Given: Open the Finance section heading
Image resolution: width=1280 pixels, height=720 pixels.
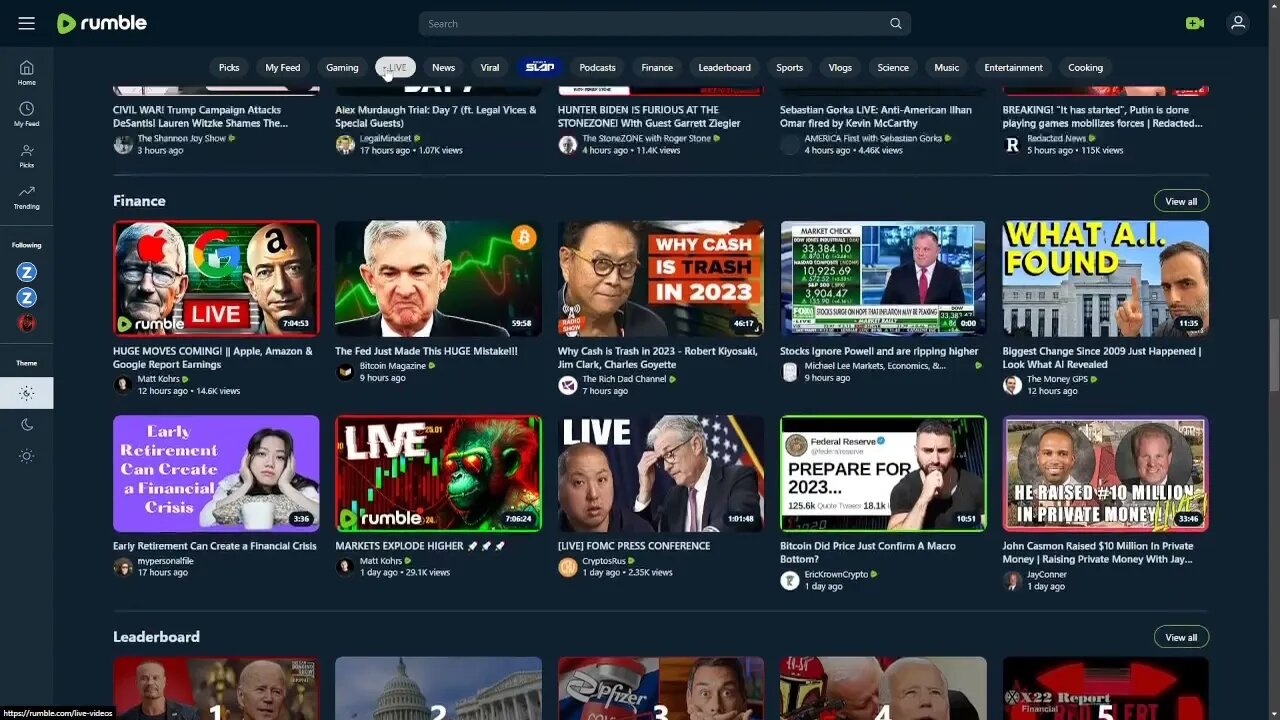Looking at the screenshot, I should [x=139, y=201].
